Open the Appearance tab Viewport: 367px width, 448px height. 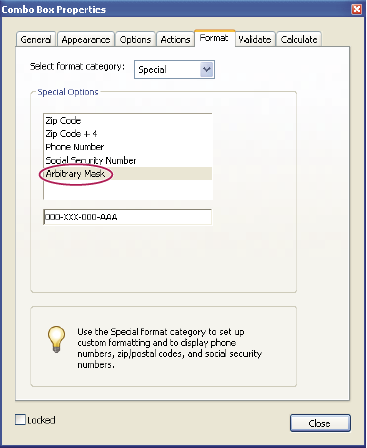pyautogui.click(x=86, y=39)
